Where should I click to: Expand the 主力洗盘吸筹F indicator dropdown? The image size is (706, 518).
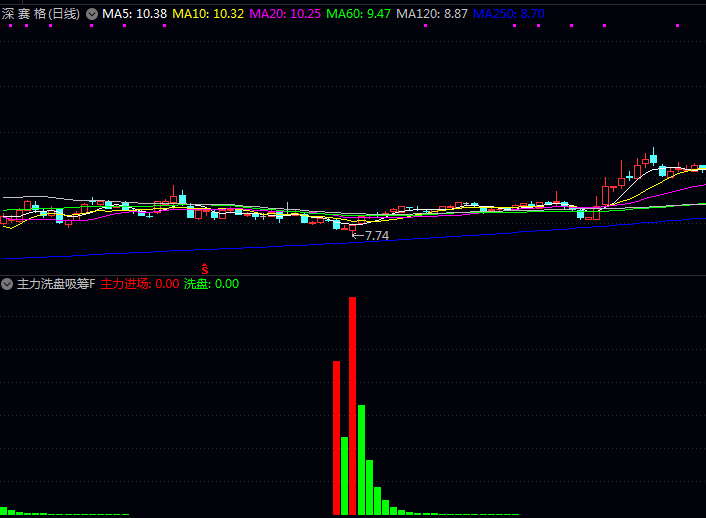pos(7,284)
